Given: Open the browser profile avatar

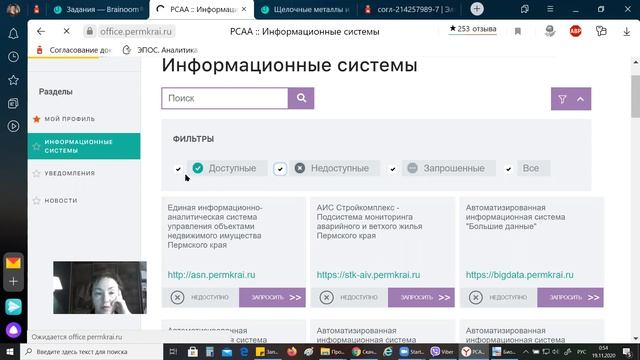Looking at the screenshot, I should [13, 9].
